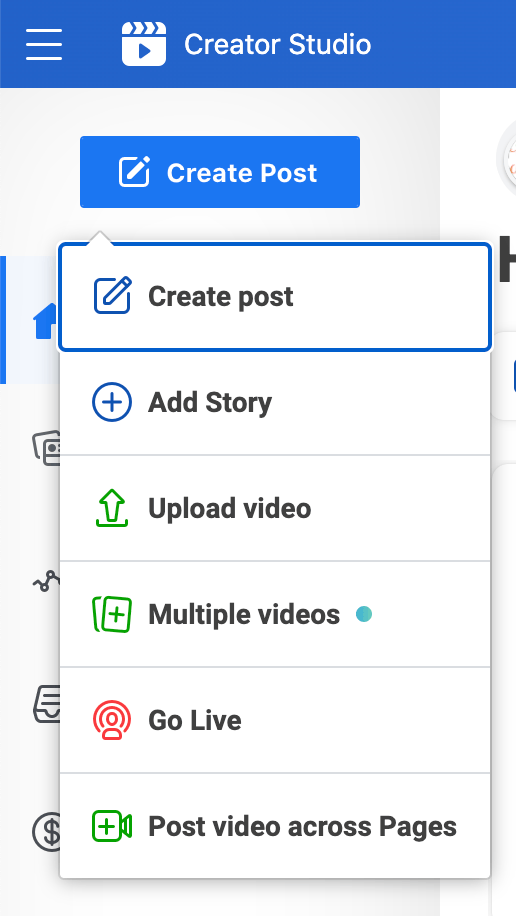The width and height of the screenshot is (516, 916).
Task: Open Home via sidebar house icon
Action: pyautogui.click(x=46, y=321)
